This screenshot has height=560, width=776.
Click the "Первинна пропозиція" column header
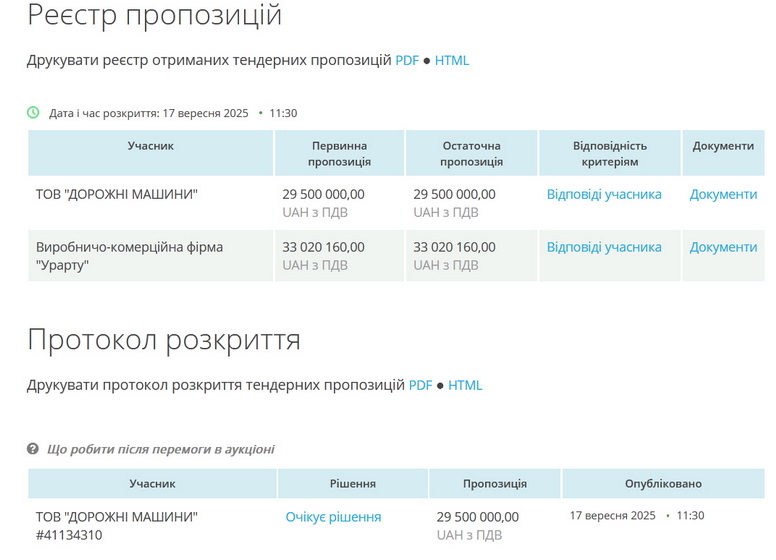click(x=339, y=153)
